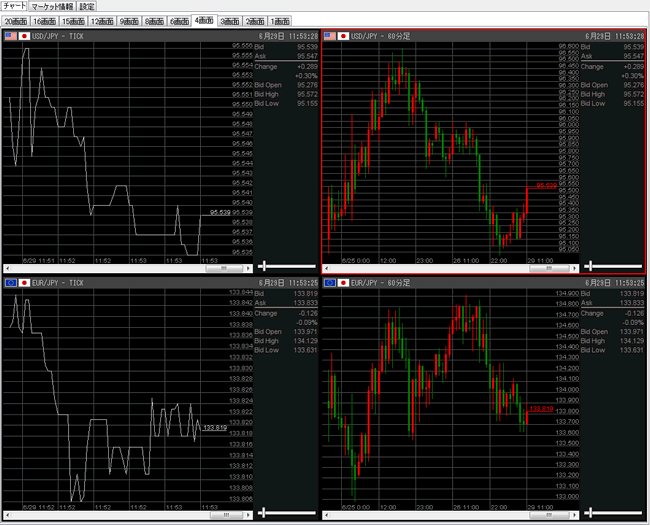The height and width of the screenshot is (525, 650).
Task: Click the EUR/JPY - TICK title
Action: 58,283
